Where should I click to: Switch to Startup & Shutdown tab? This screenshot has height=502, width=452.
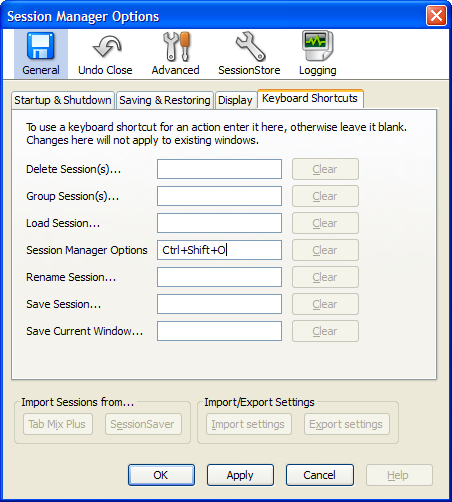pyautogui.click(x=63, y=100)
